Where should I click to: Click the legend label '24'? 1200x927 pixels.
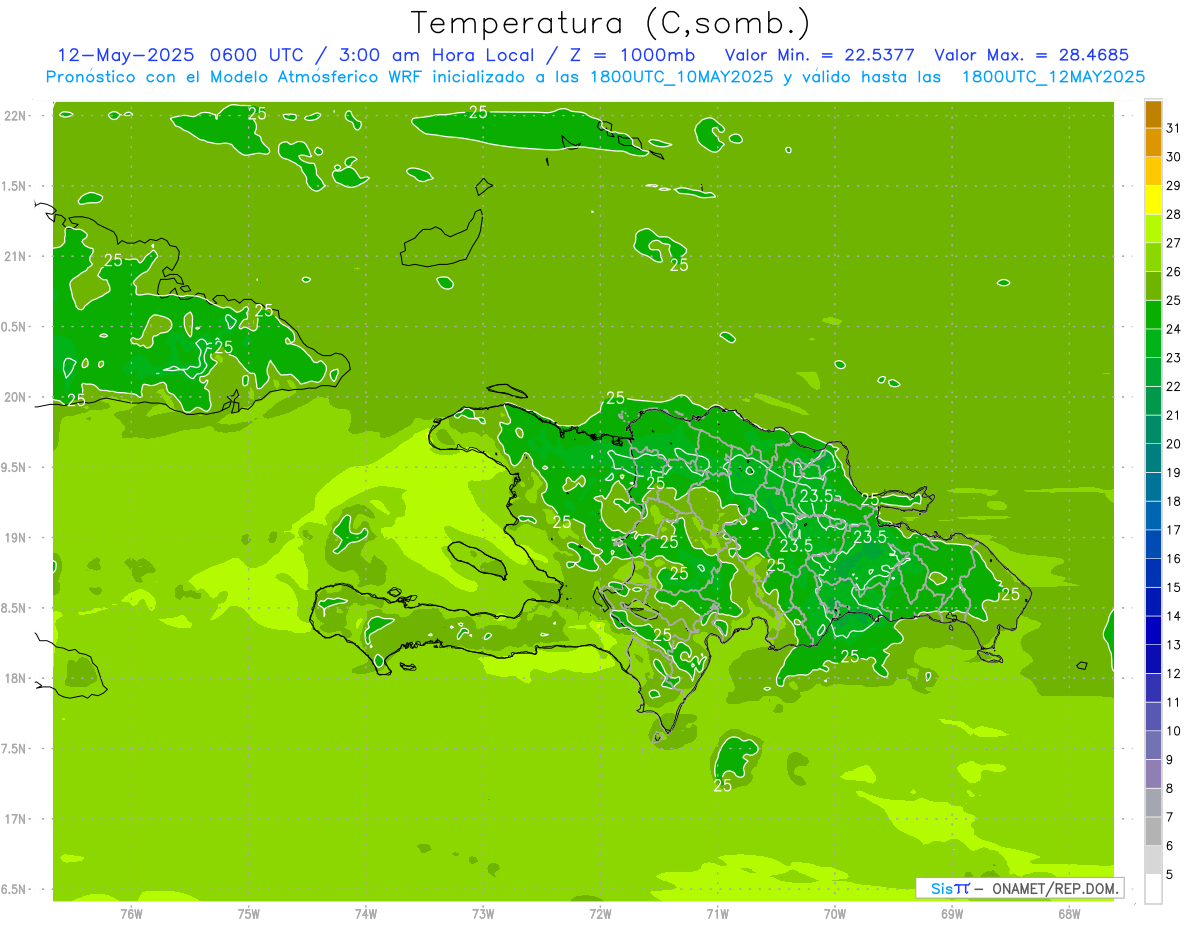coord(1173,329)
